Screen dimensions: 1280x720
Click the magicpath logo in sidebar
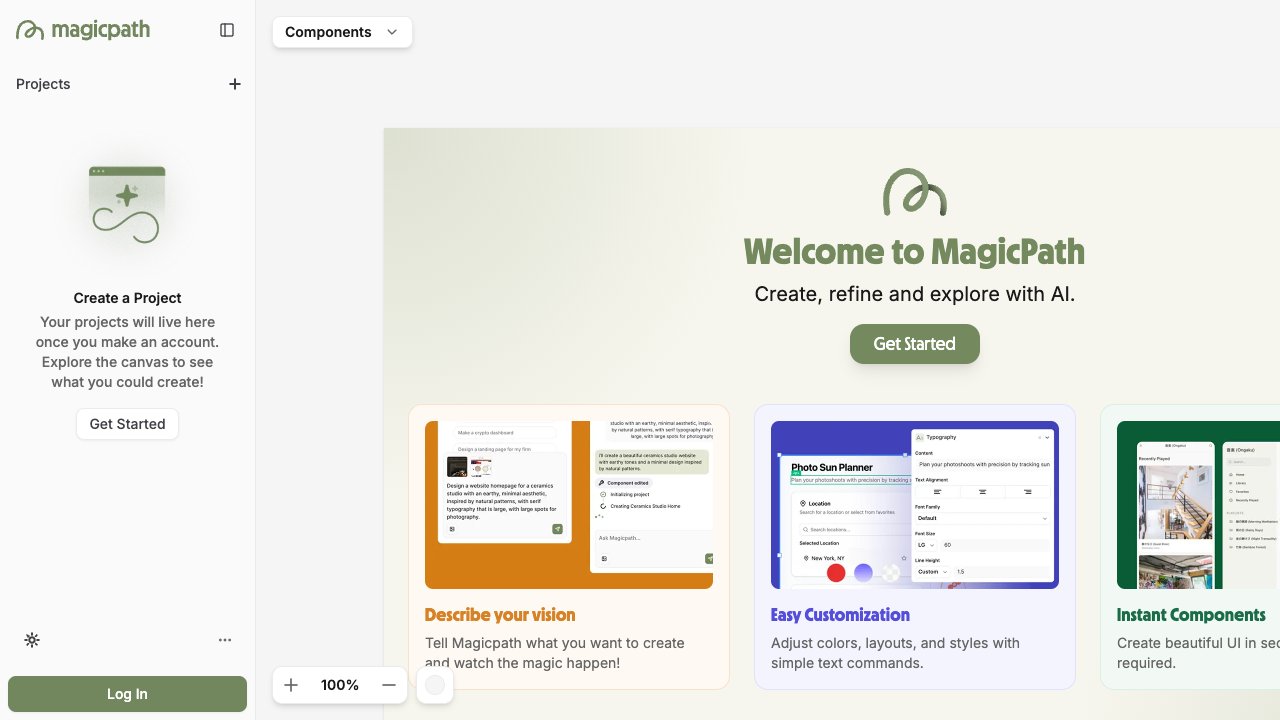pos(83,30)
